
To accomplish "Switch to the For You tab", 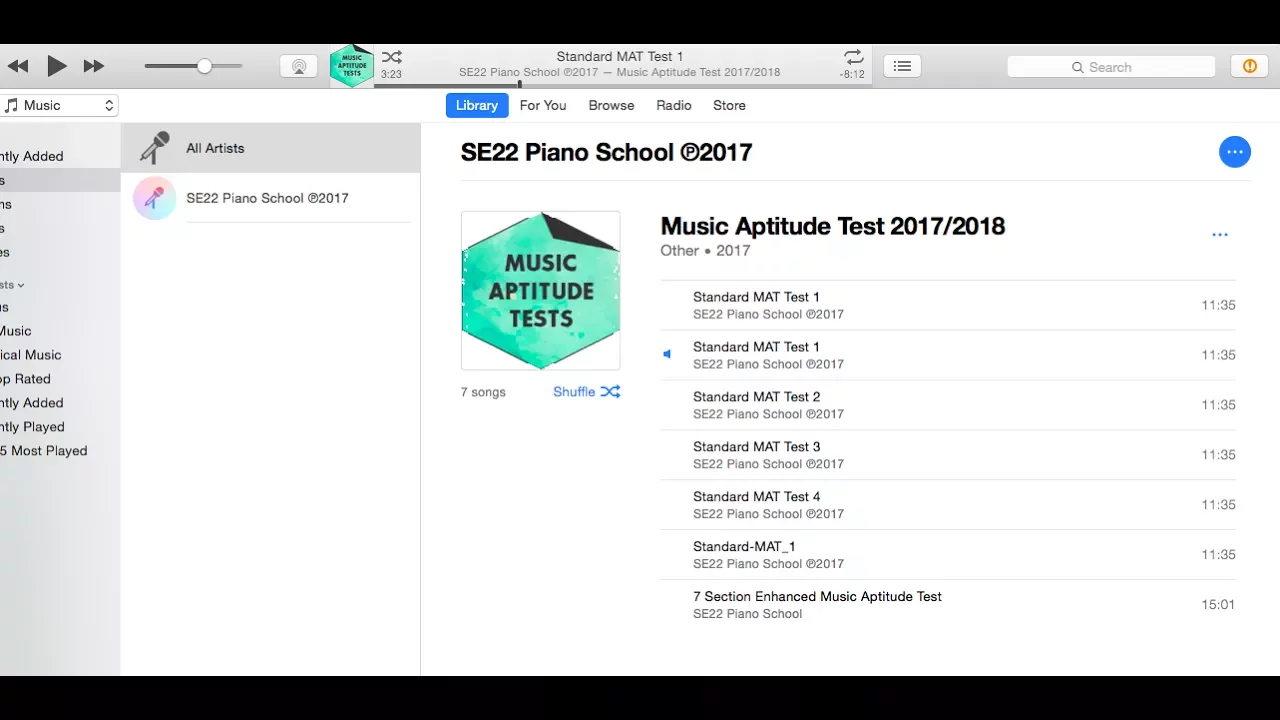I will click(x=543, y=105).
